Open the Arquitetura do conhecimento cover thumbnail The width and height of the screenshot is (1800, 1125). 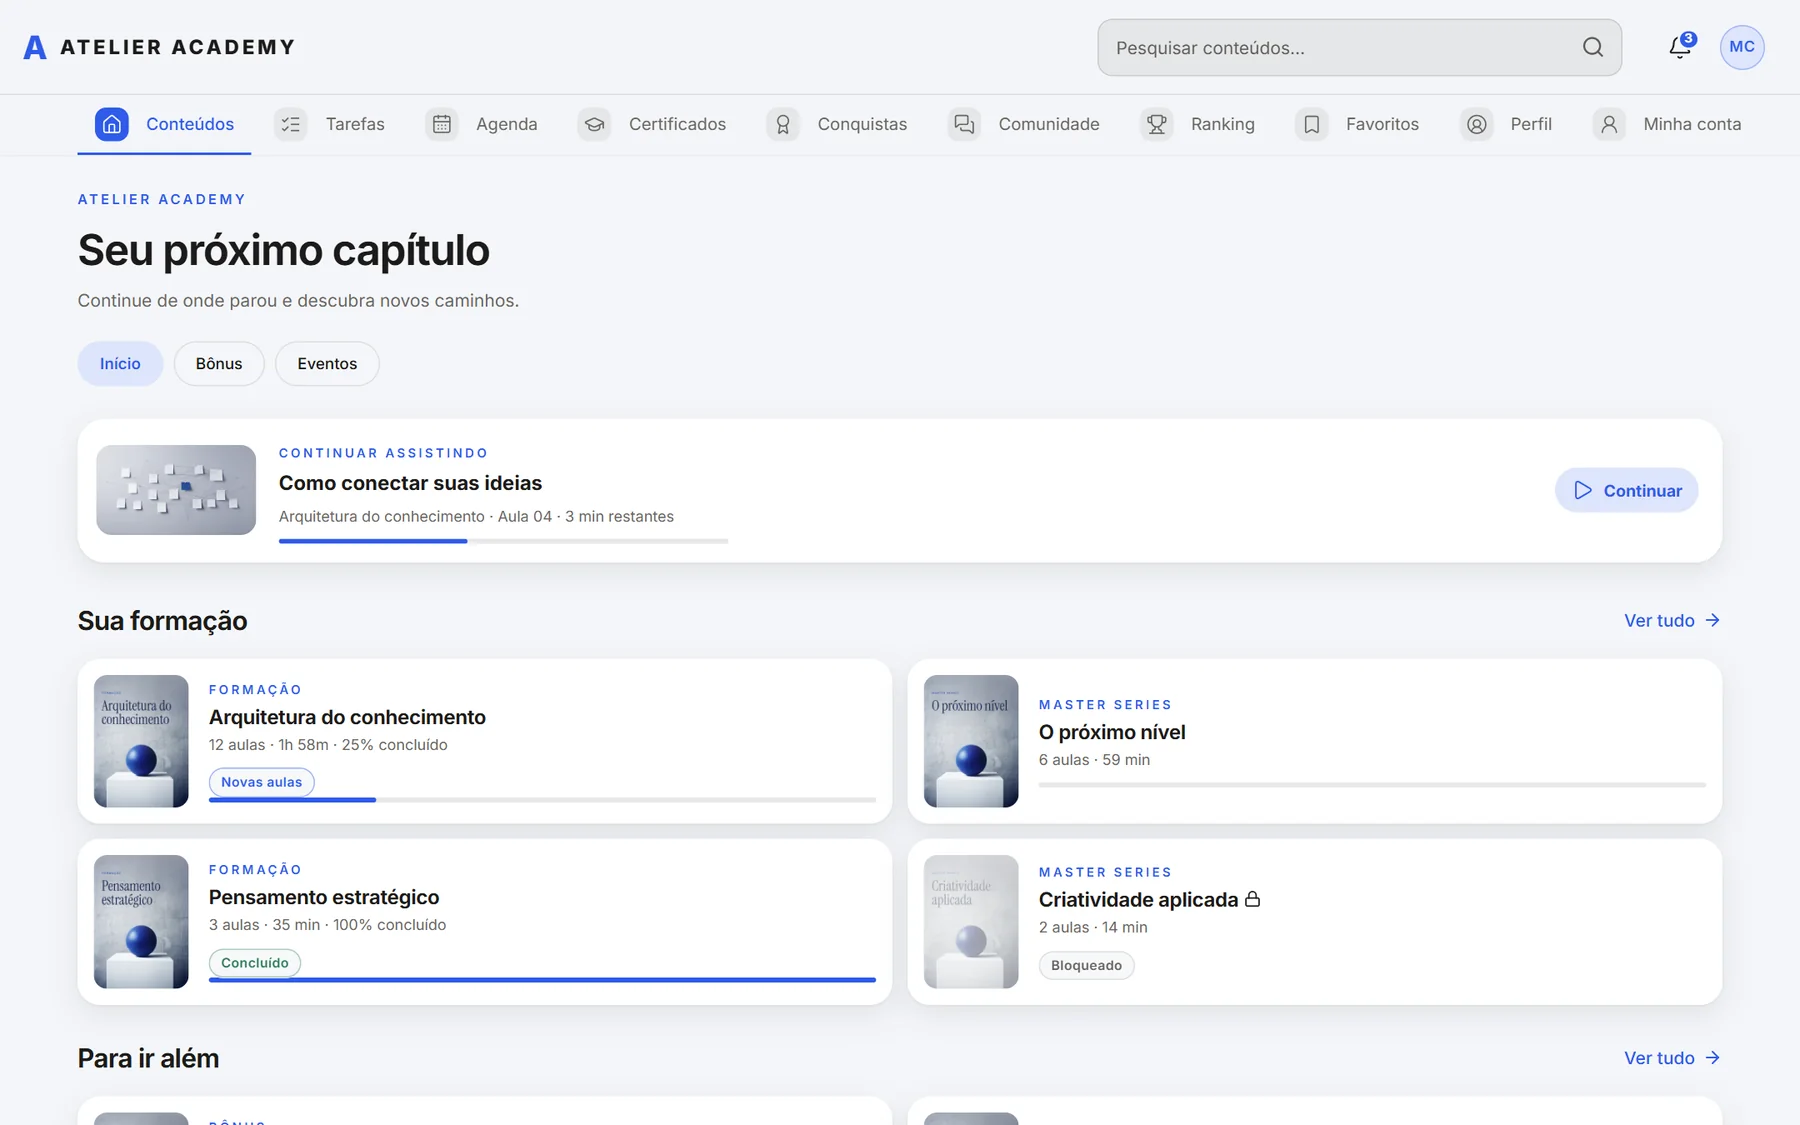pyautogui.click(x=141, y=741)
